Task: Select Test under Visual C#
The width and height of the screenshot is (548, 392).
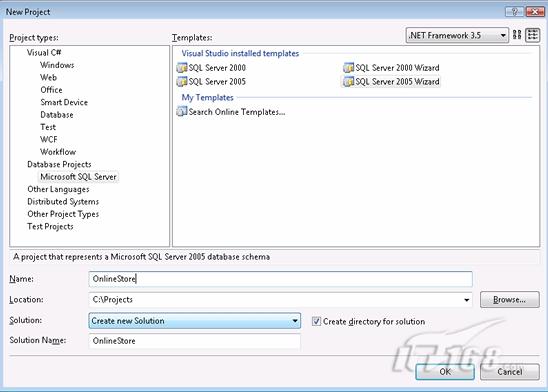Action: pyautogui.click(x=48, y=127)
